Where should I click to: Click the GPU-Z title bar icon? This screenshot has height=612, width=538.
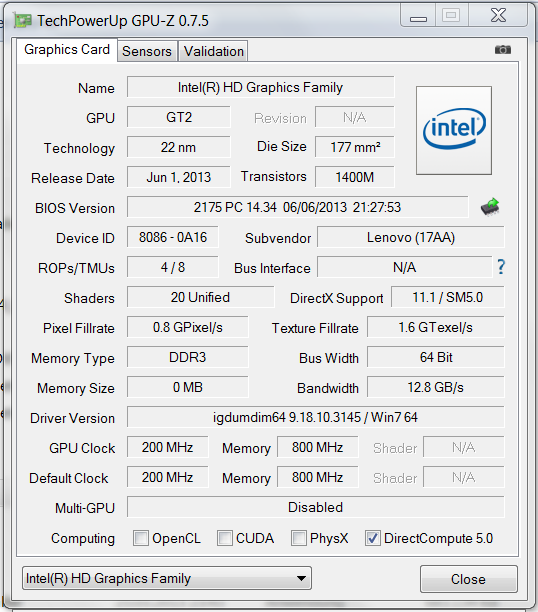(22, 21)
